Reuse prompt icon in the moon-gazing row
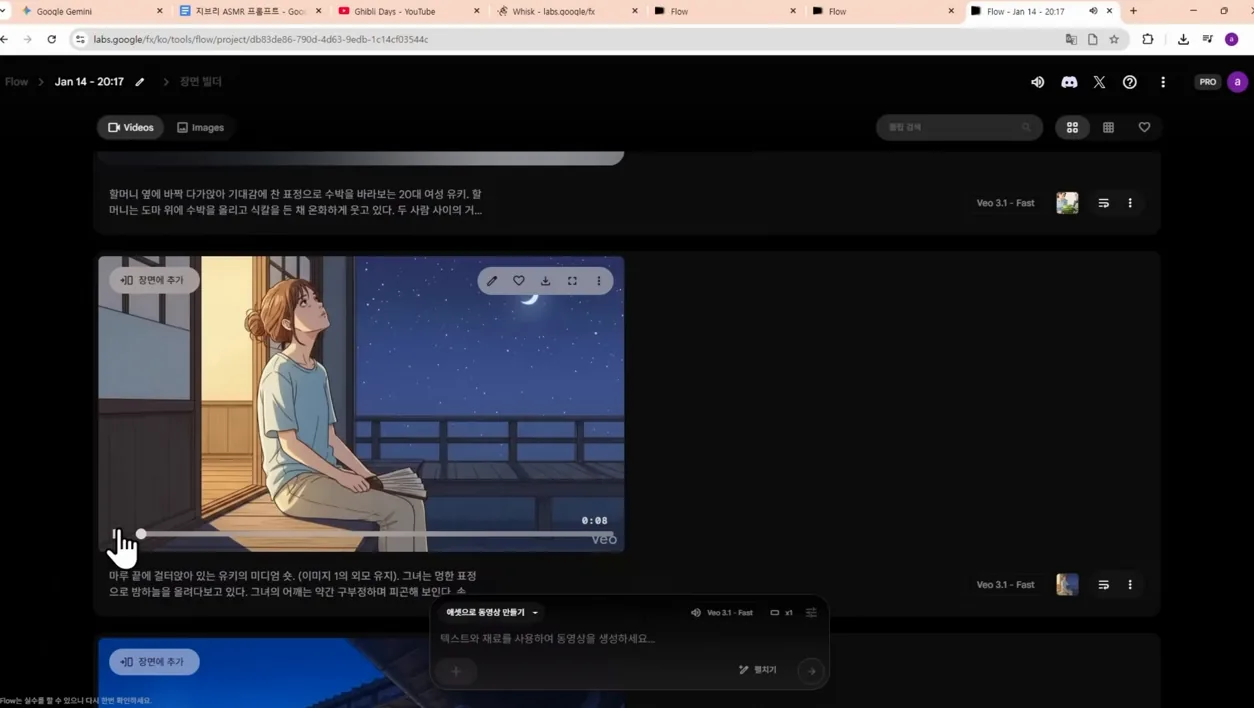Image resolution: width=1254 pixels, height=708 pixels. [1103, 584]
